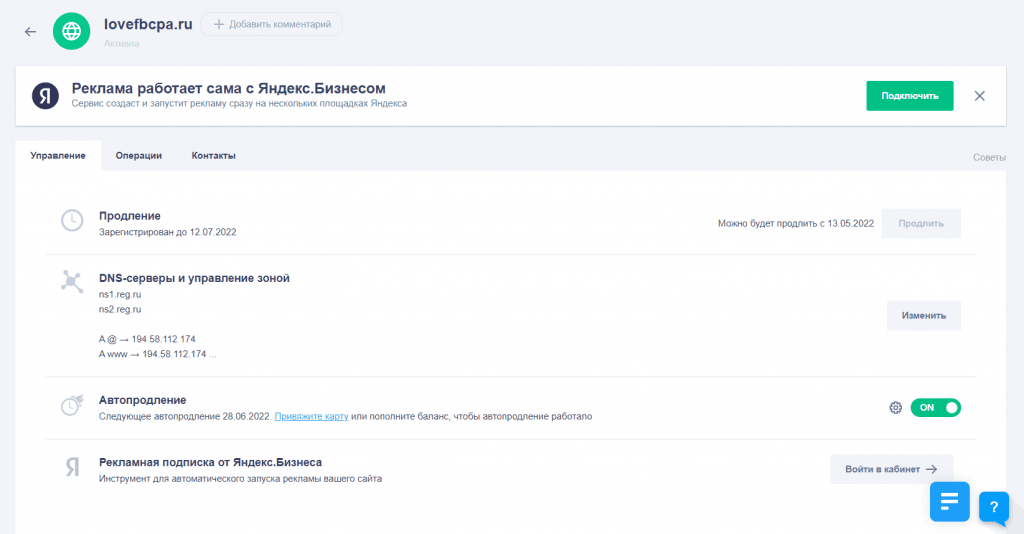
Task: Open the help question mark widget
Action: coord(993,507)
